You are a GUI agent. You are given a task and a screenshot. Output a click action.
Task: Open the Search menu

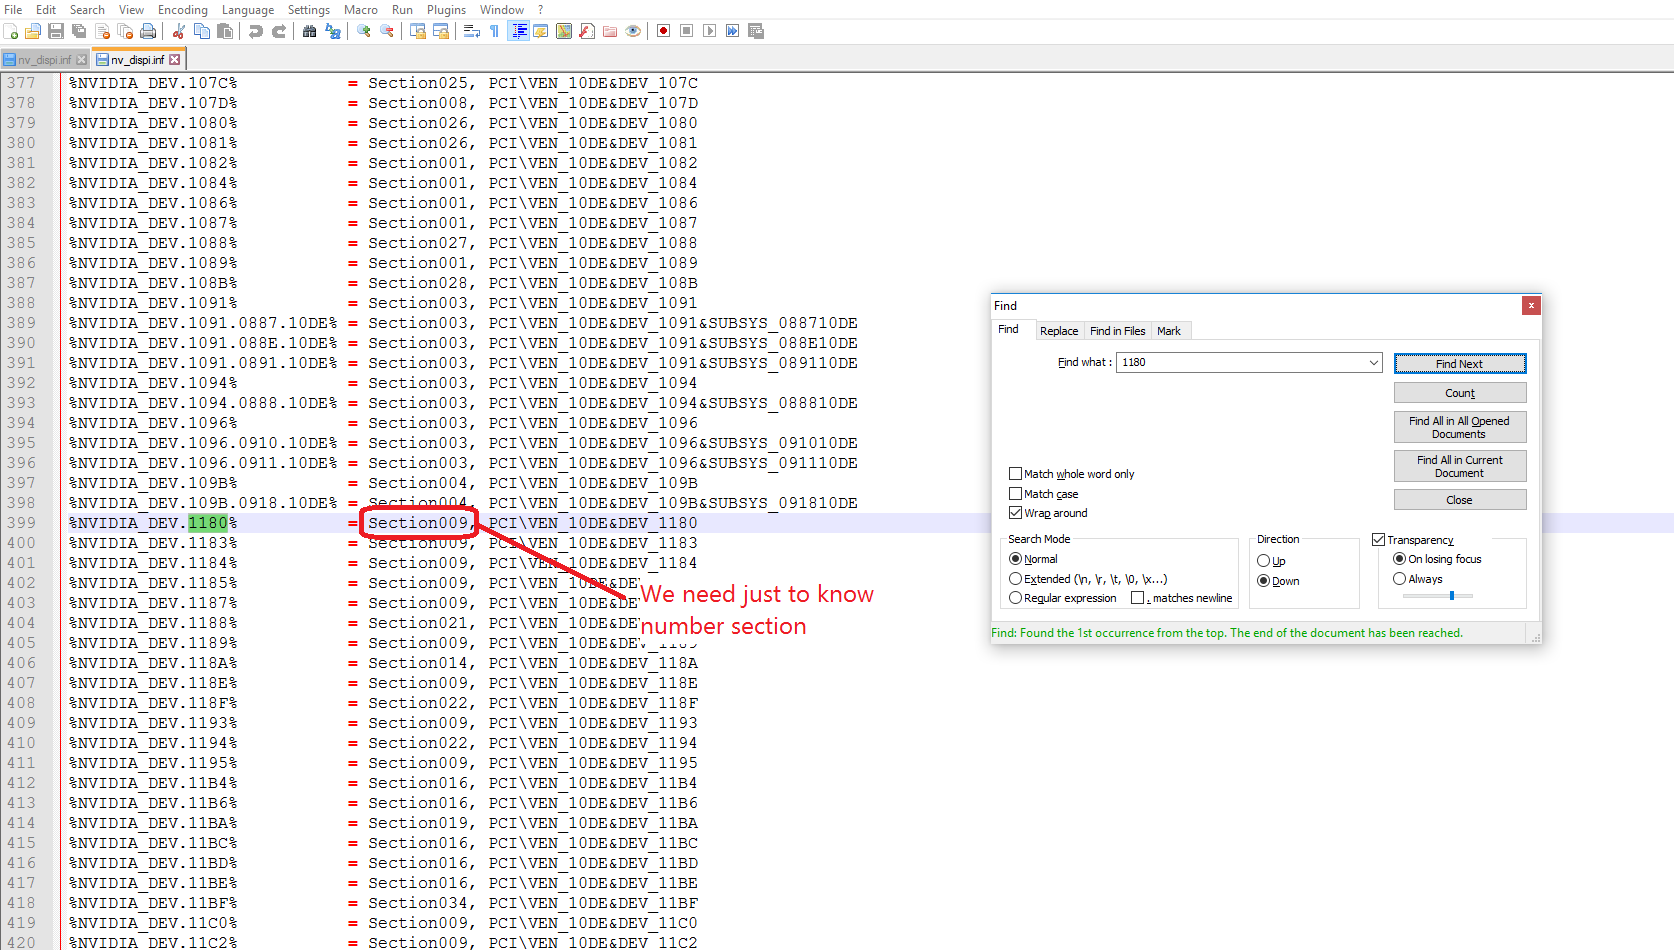87,10
